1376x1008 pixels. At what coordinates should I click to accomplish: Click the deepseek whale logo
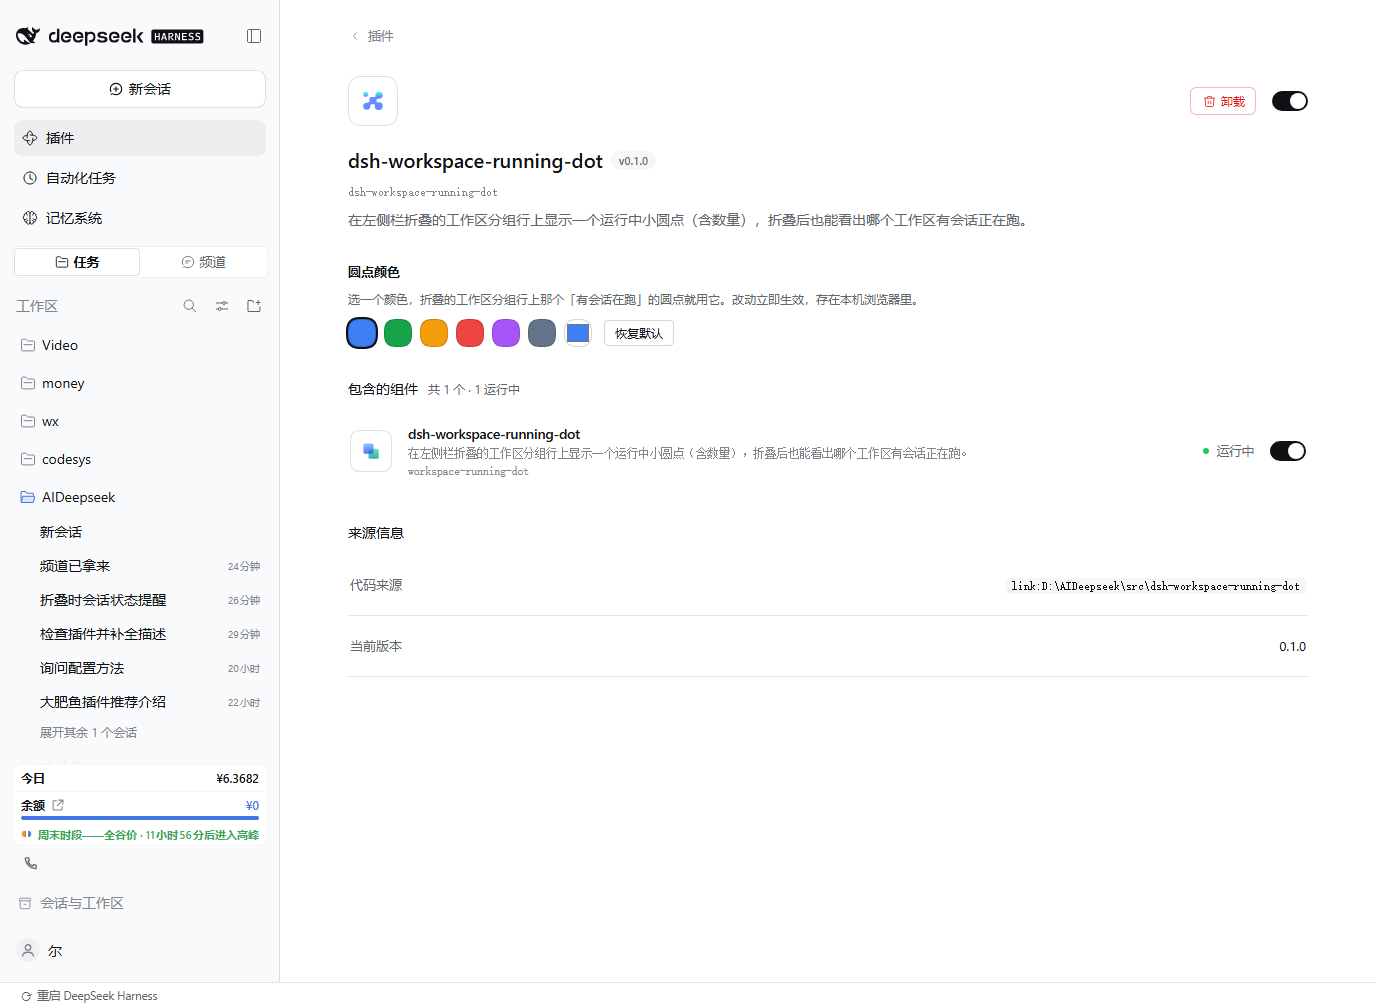(x=28, y=36)
